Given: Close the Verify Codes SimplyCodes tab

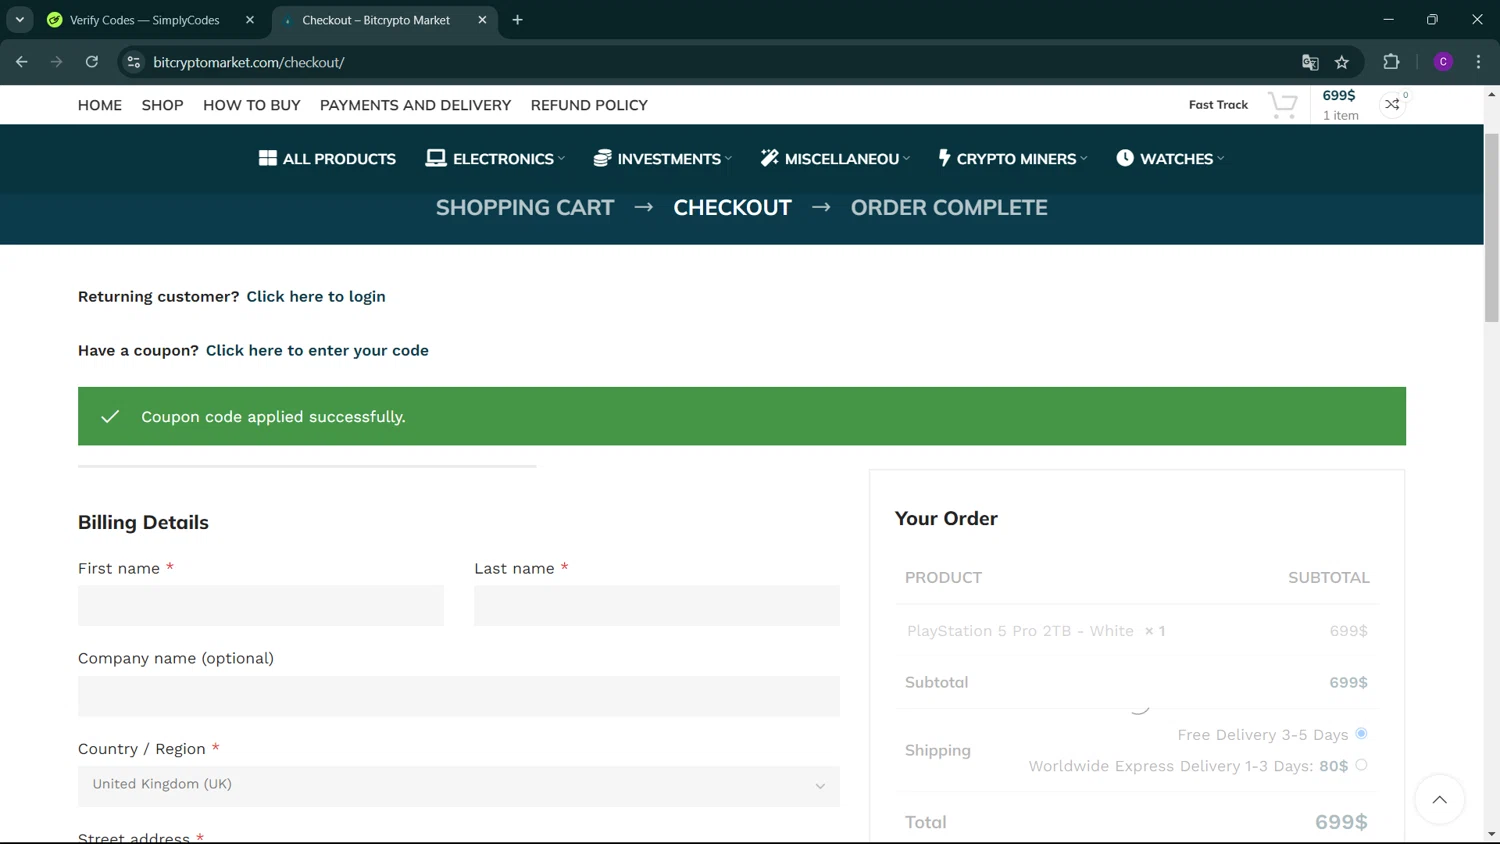Looking at the screenshot, I should click(x=250, y=20).
